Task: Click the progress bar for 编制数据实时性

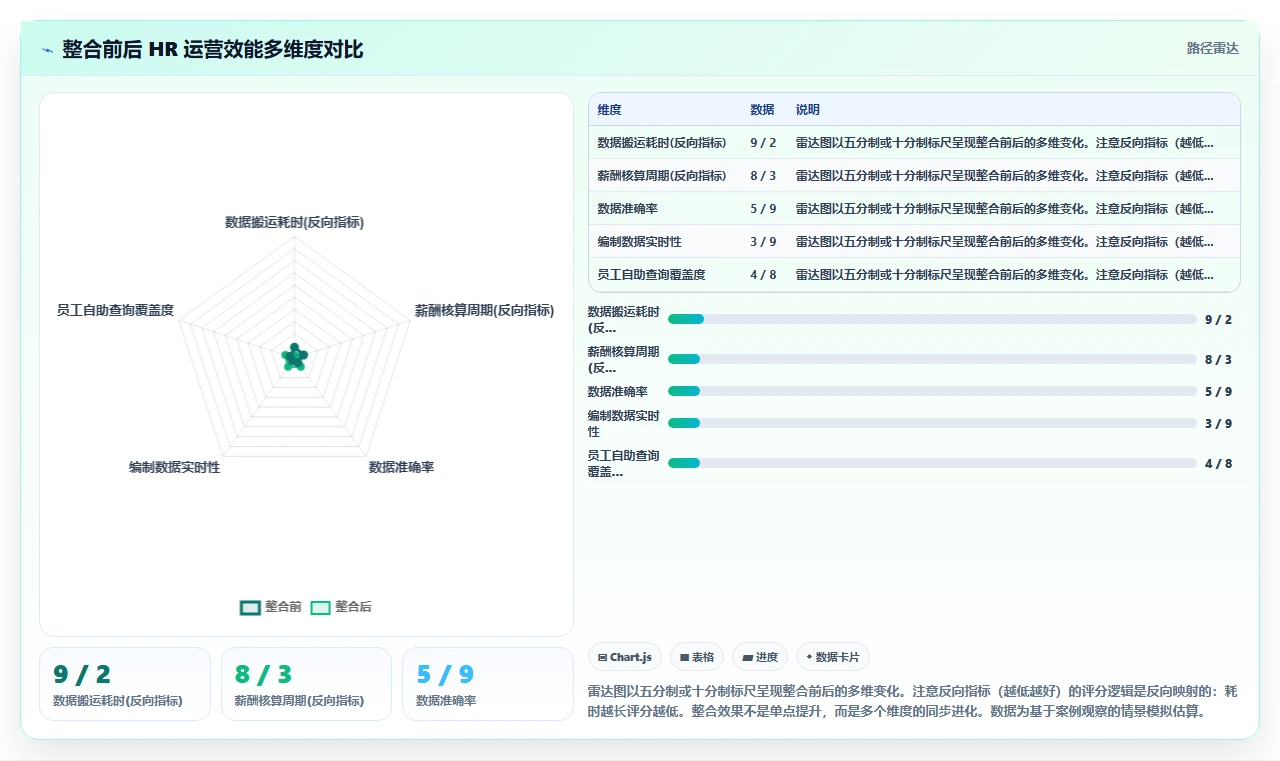Action: point(932,423)
